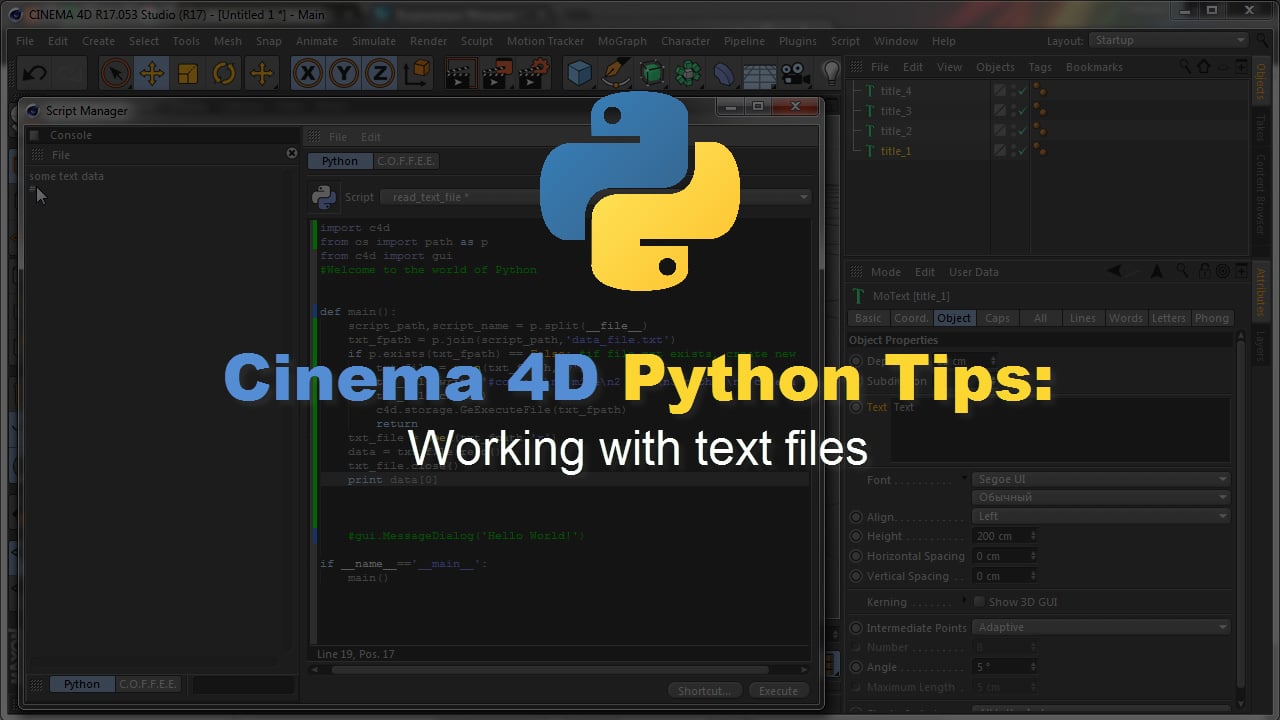Open the Align Left dropdown
1280x720 pixels.
pyautogui.click(x=1101, y=516)
